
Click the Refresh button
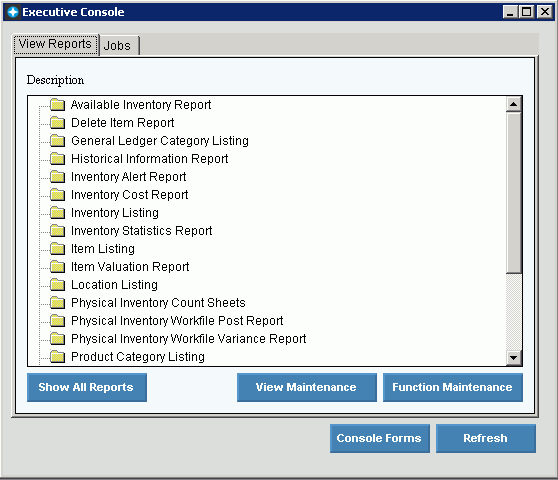pos(486,438)
